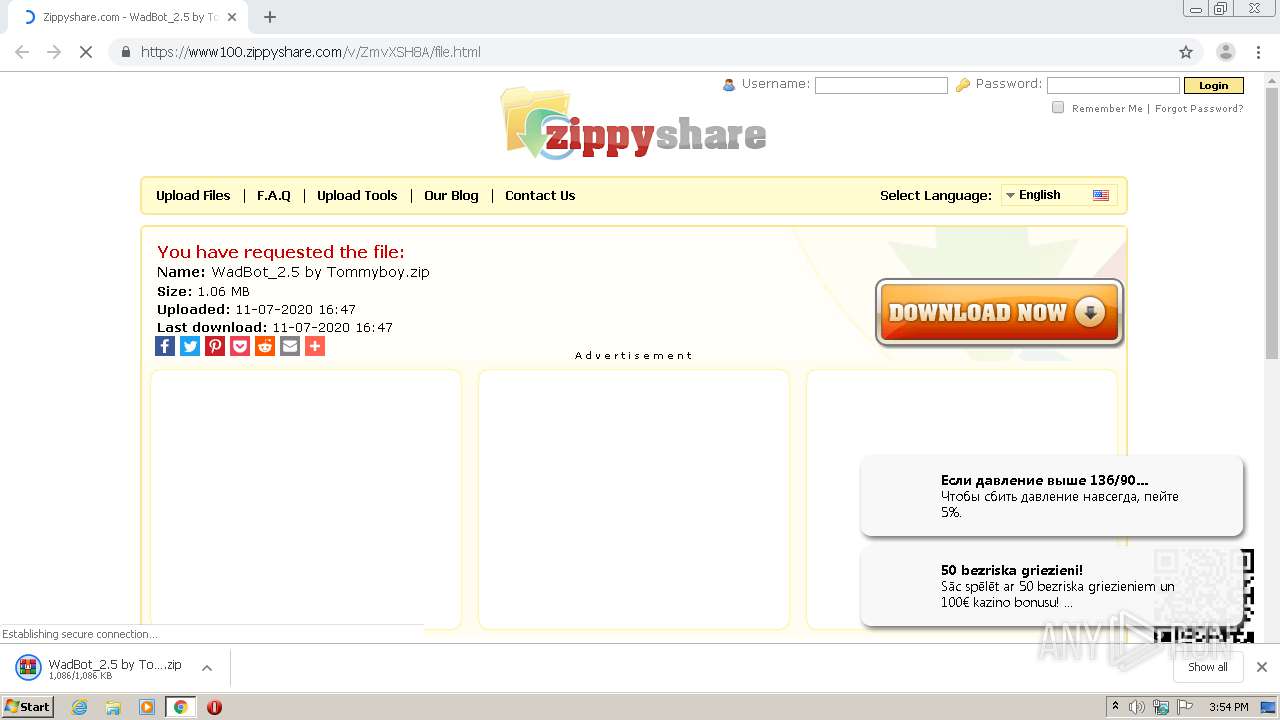Click the taskbar clock 3:54 PM
Viewport: 1280px width, 720px height.
tap(1228, 707)
